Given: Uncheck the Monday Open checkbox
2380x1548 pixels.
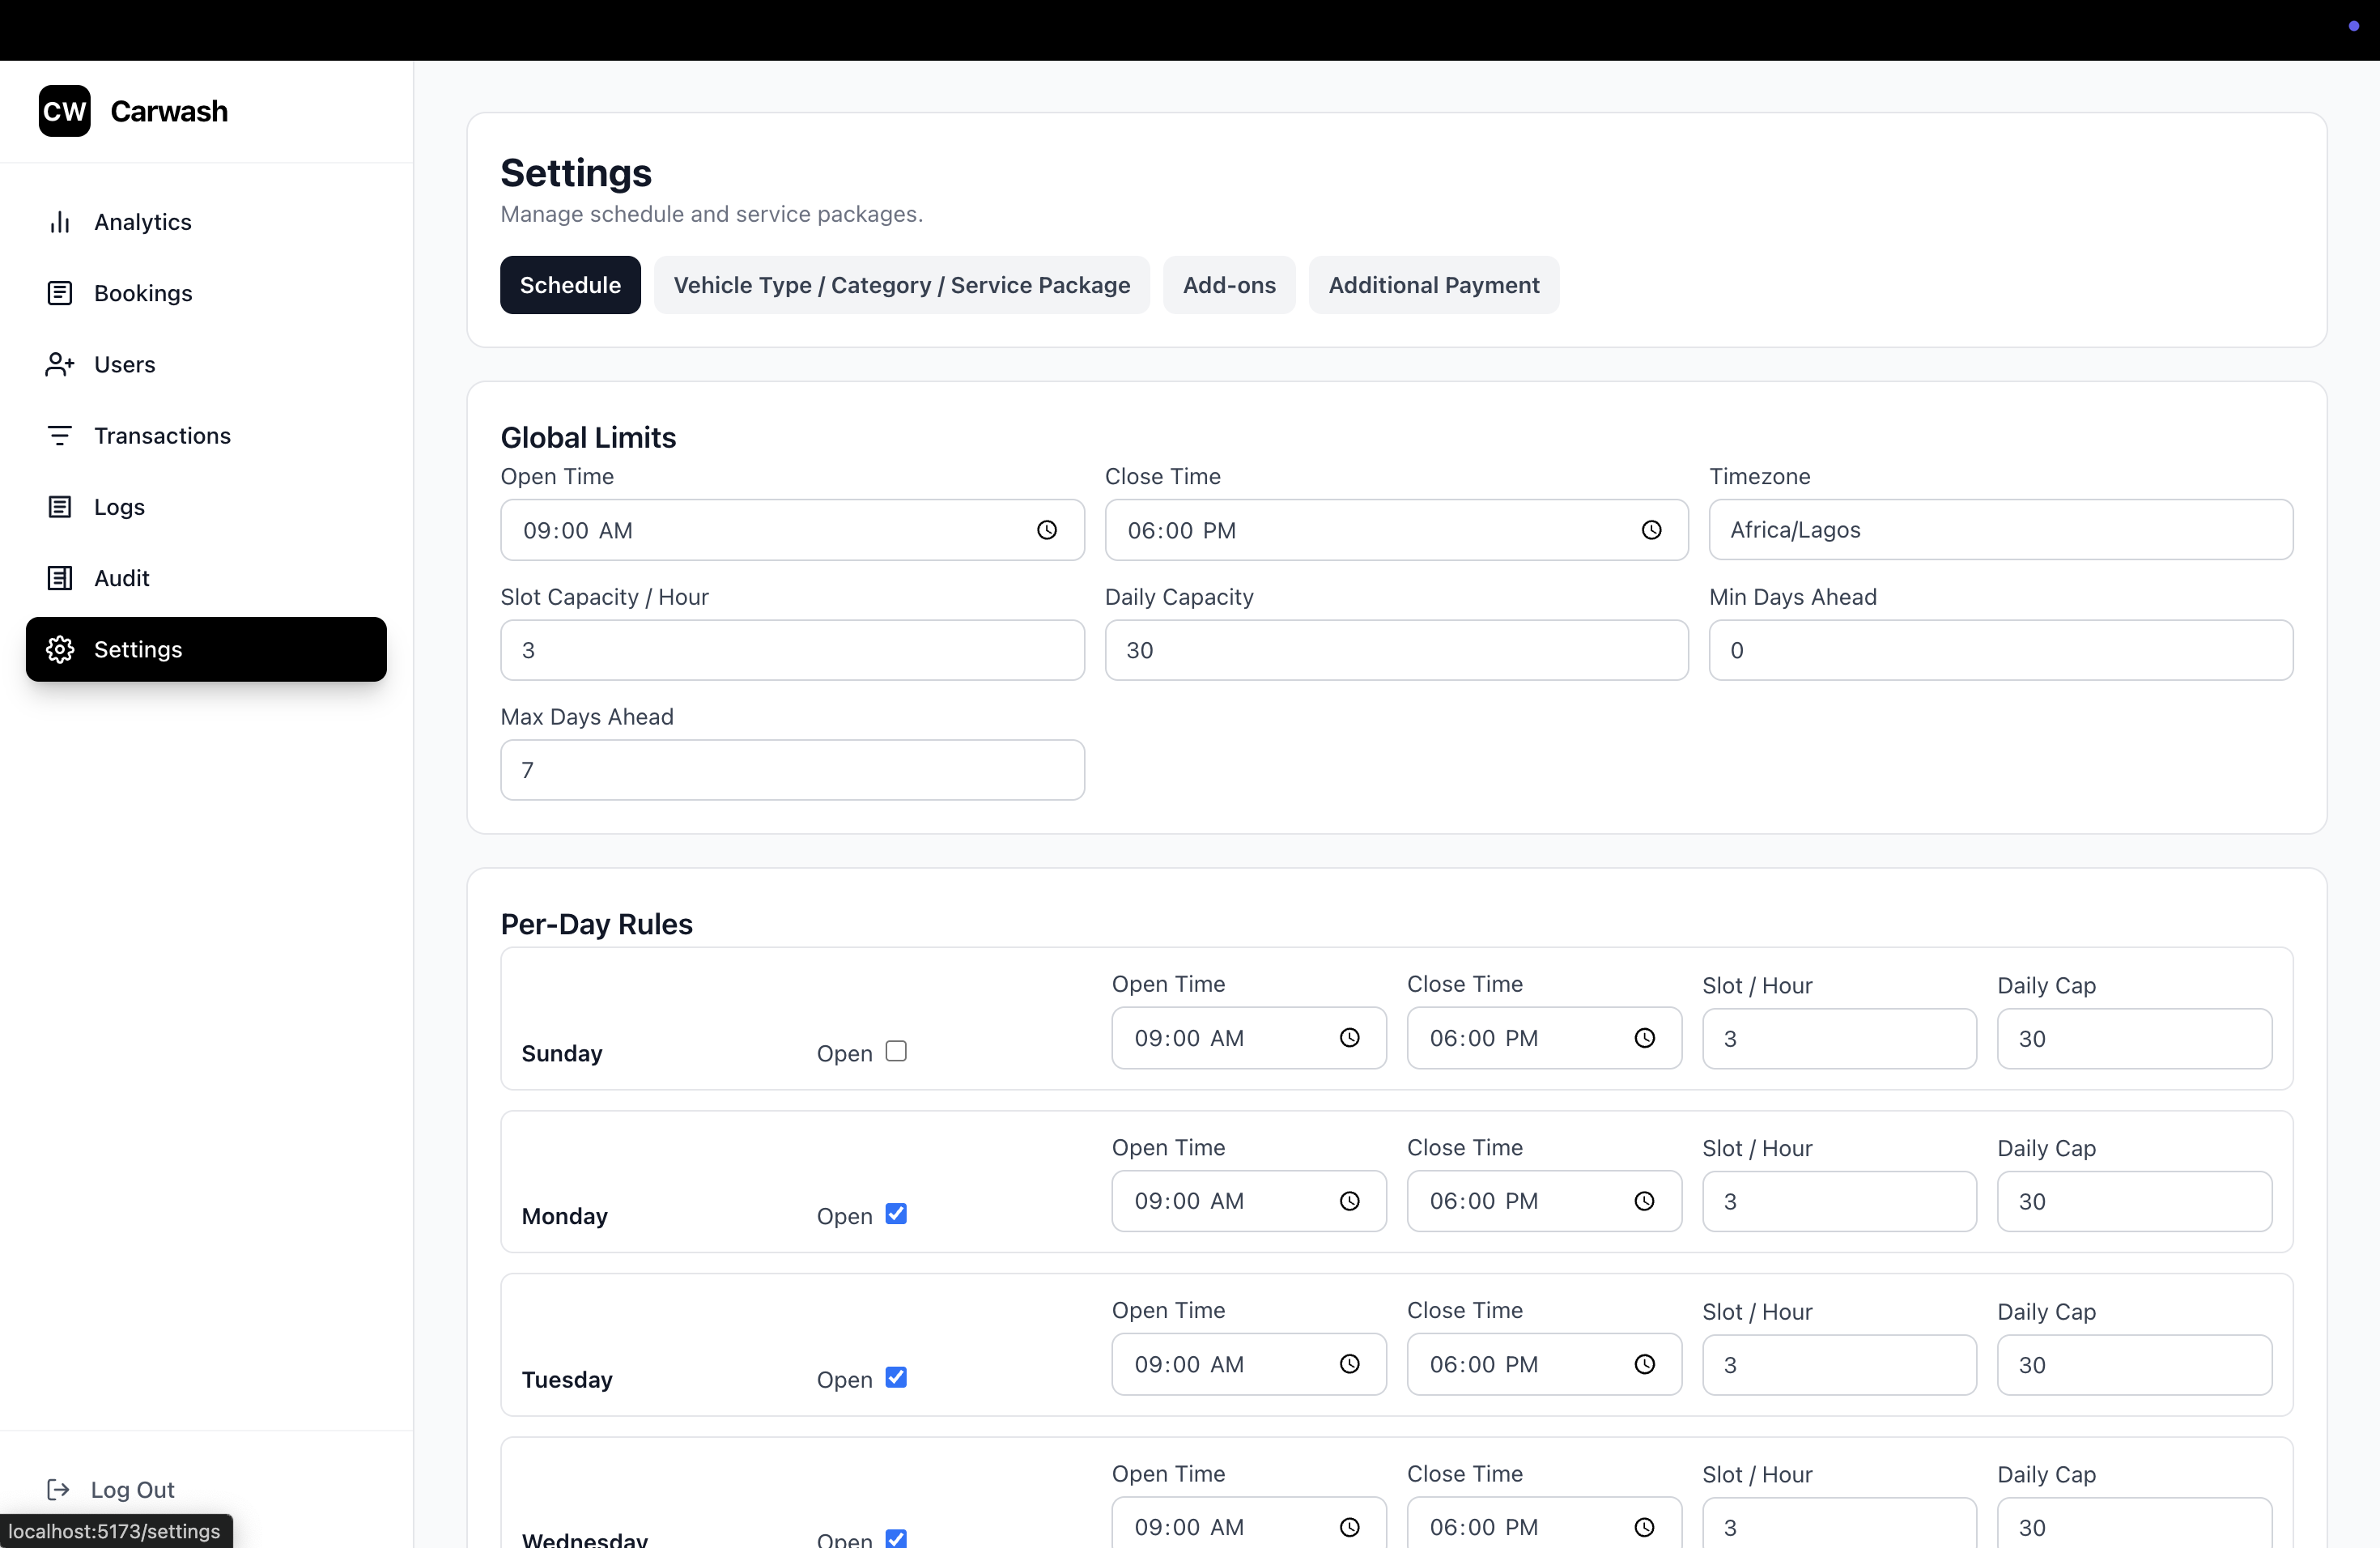Looking at the screenshot, I should tap(896, 1214).
